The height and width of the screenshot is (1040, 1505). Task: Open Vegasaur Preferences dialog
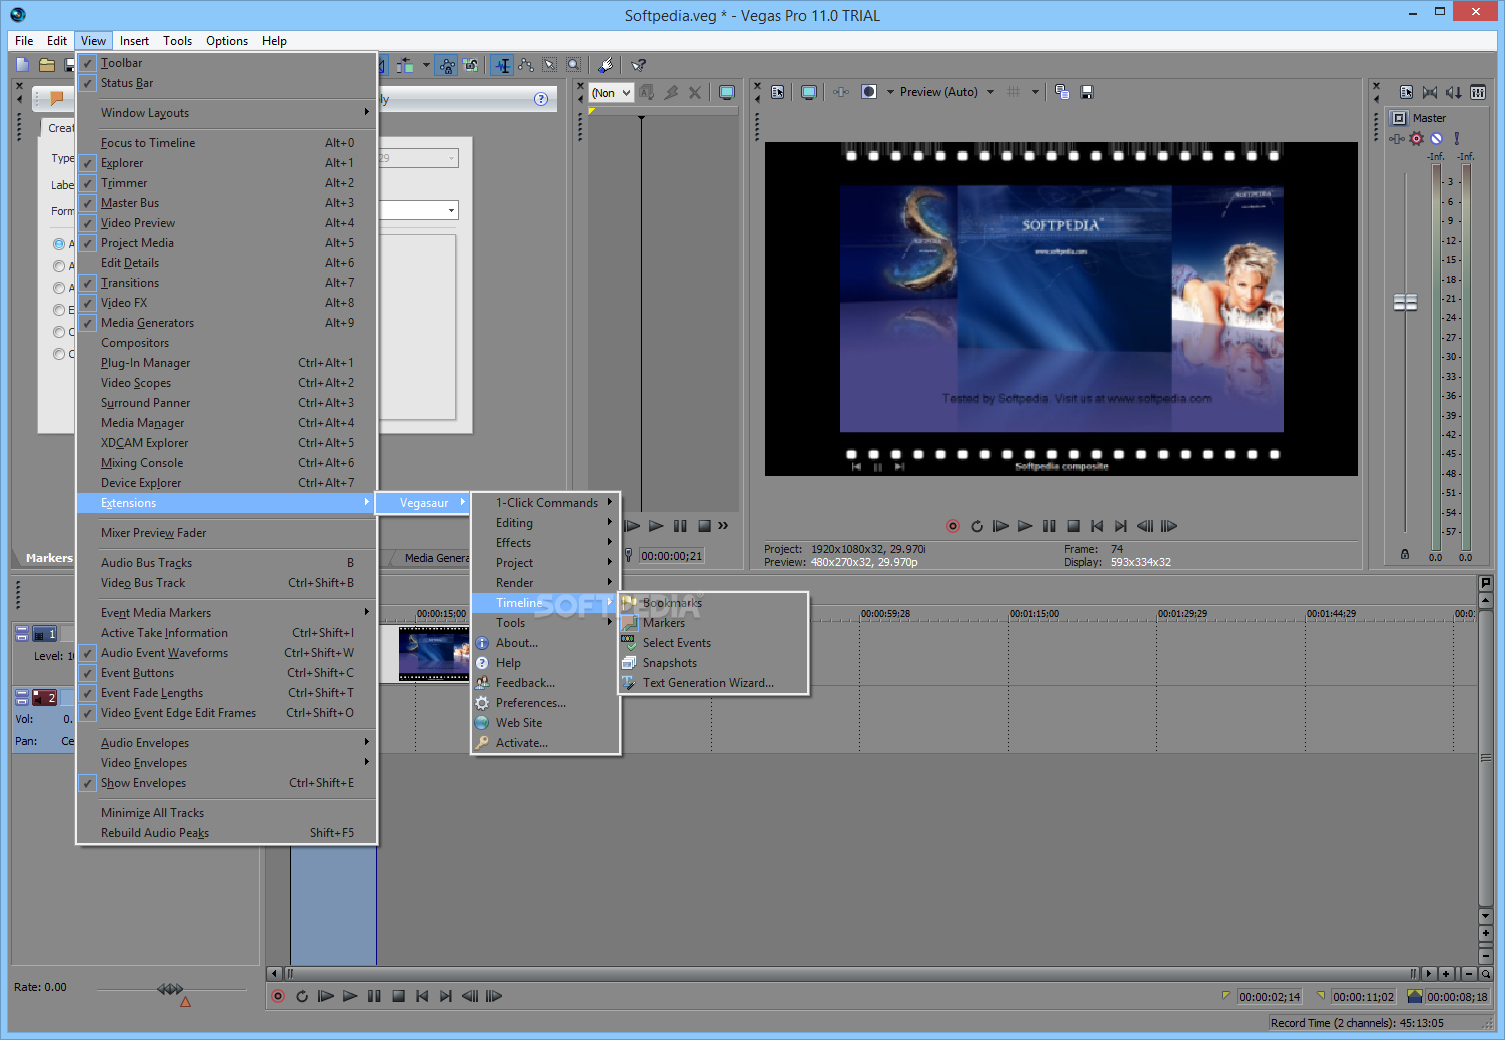(545, 703)
